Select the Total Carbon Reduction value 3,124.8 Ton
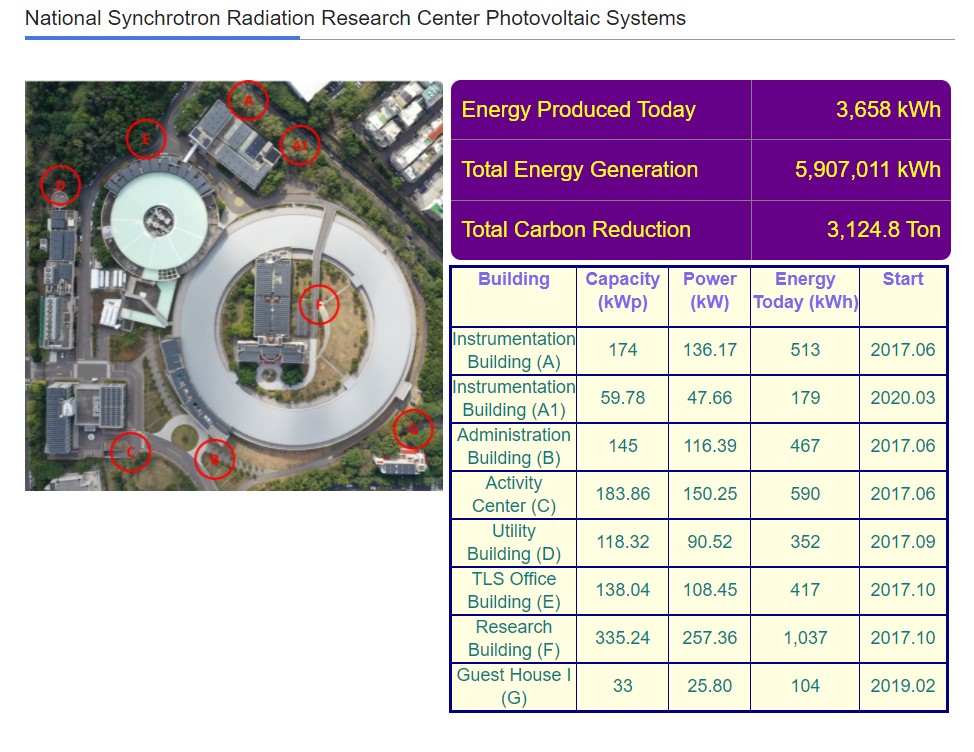974x752 pixels. [x=883, y=230]
